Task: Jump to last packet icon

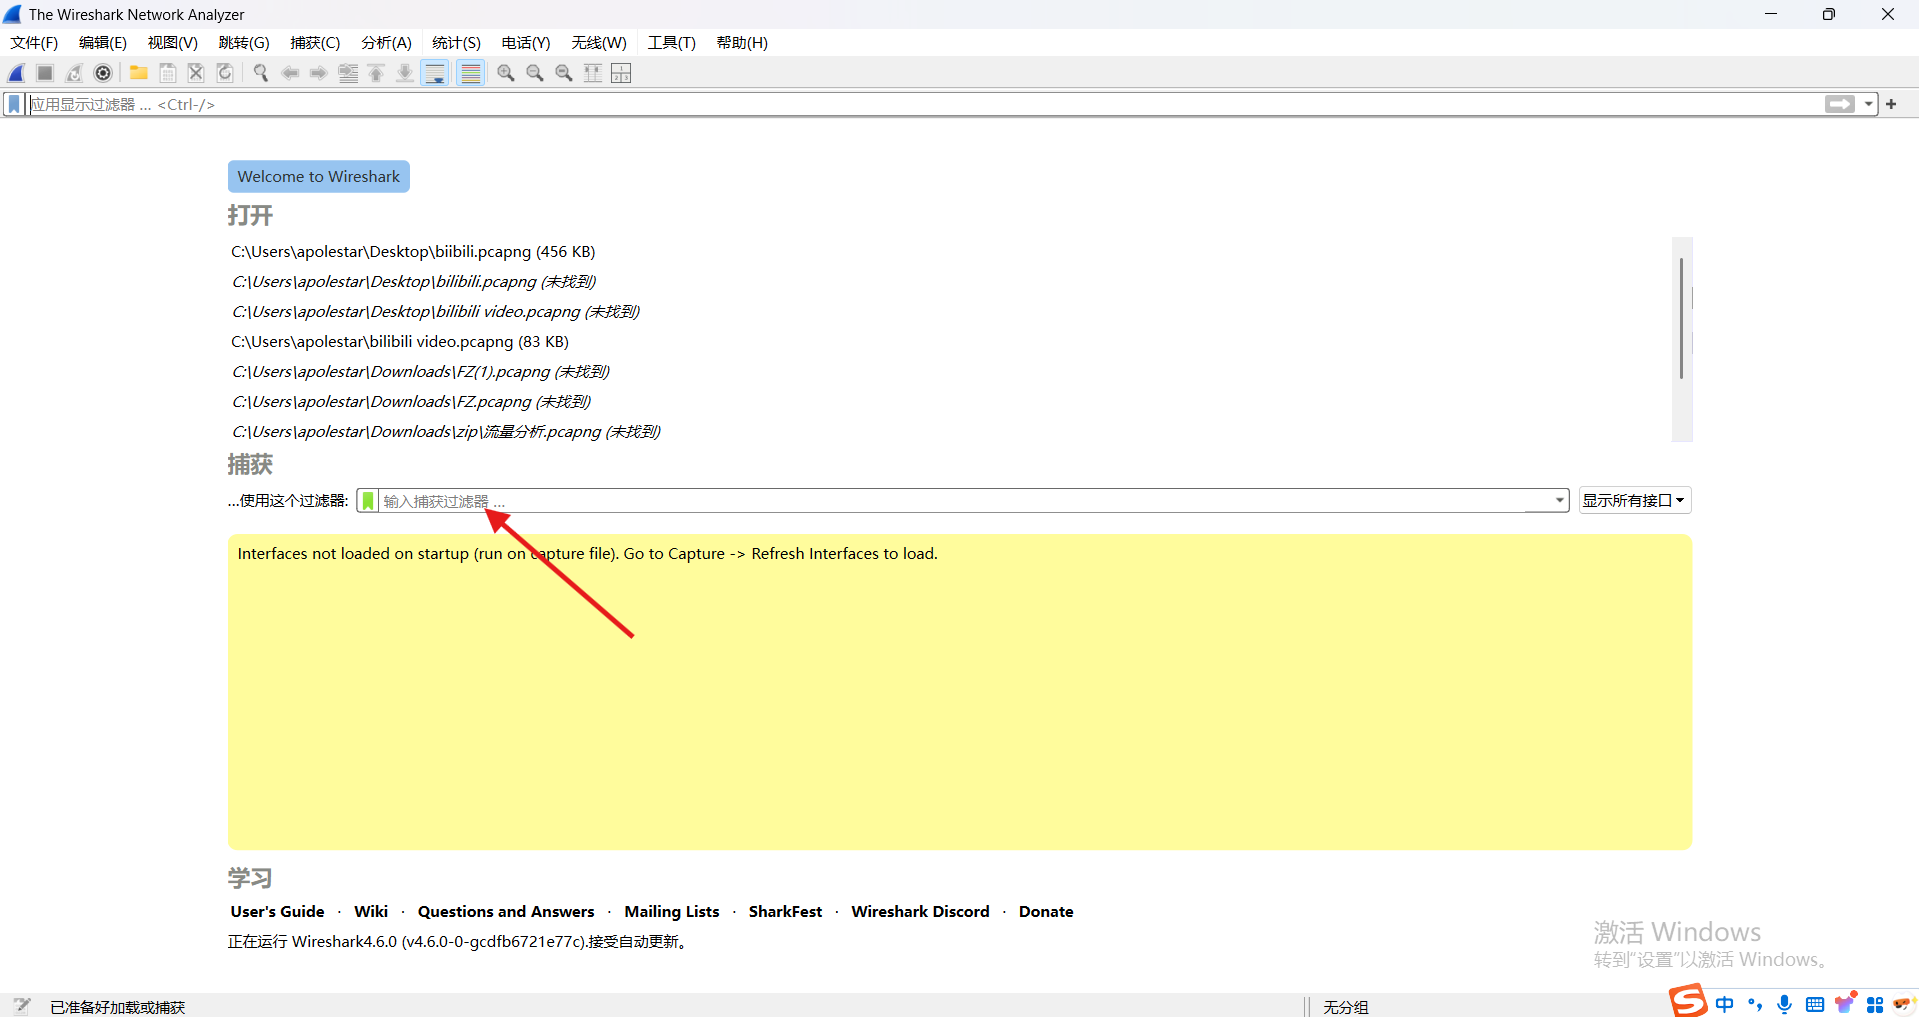Action: click(x=405, y=73)
